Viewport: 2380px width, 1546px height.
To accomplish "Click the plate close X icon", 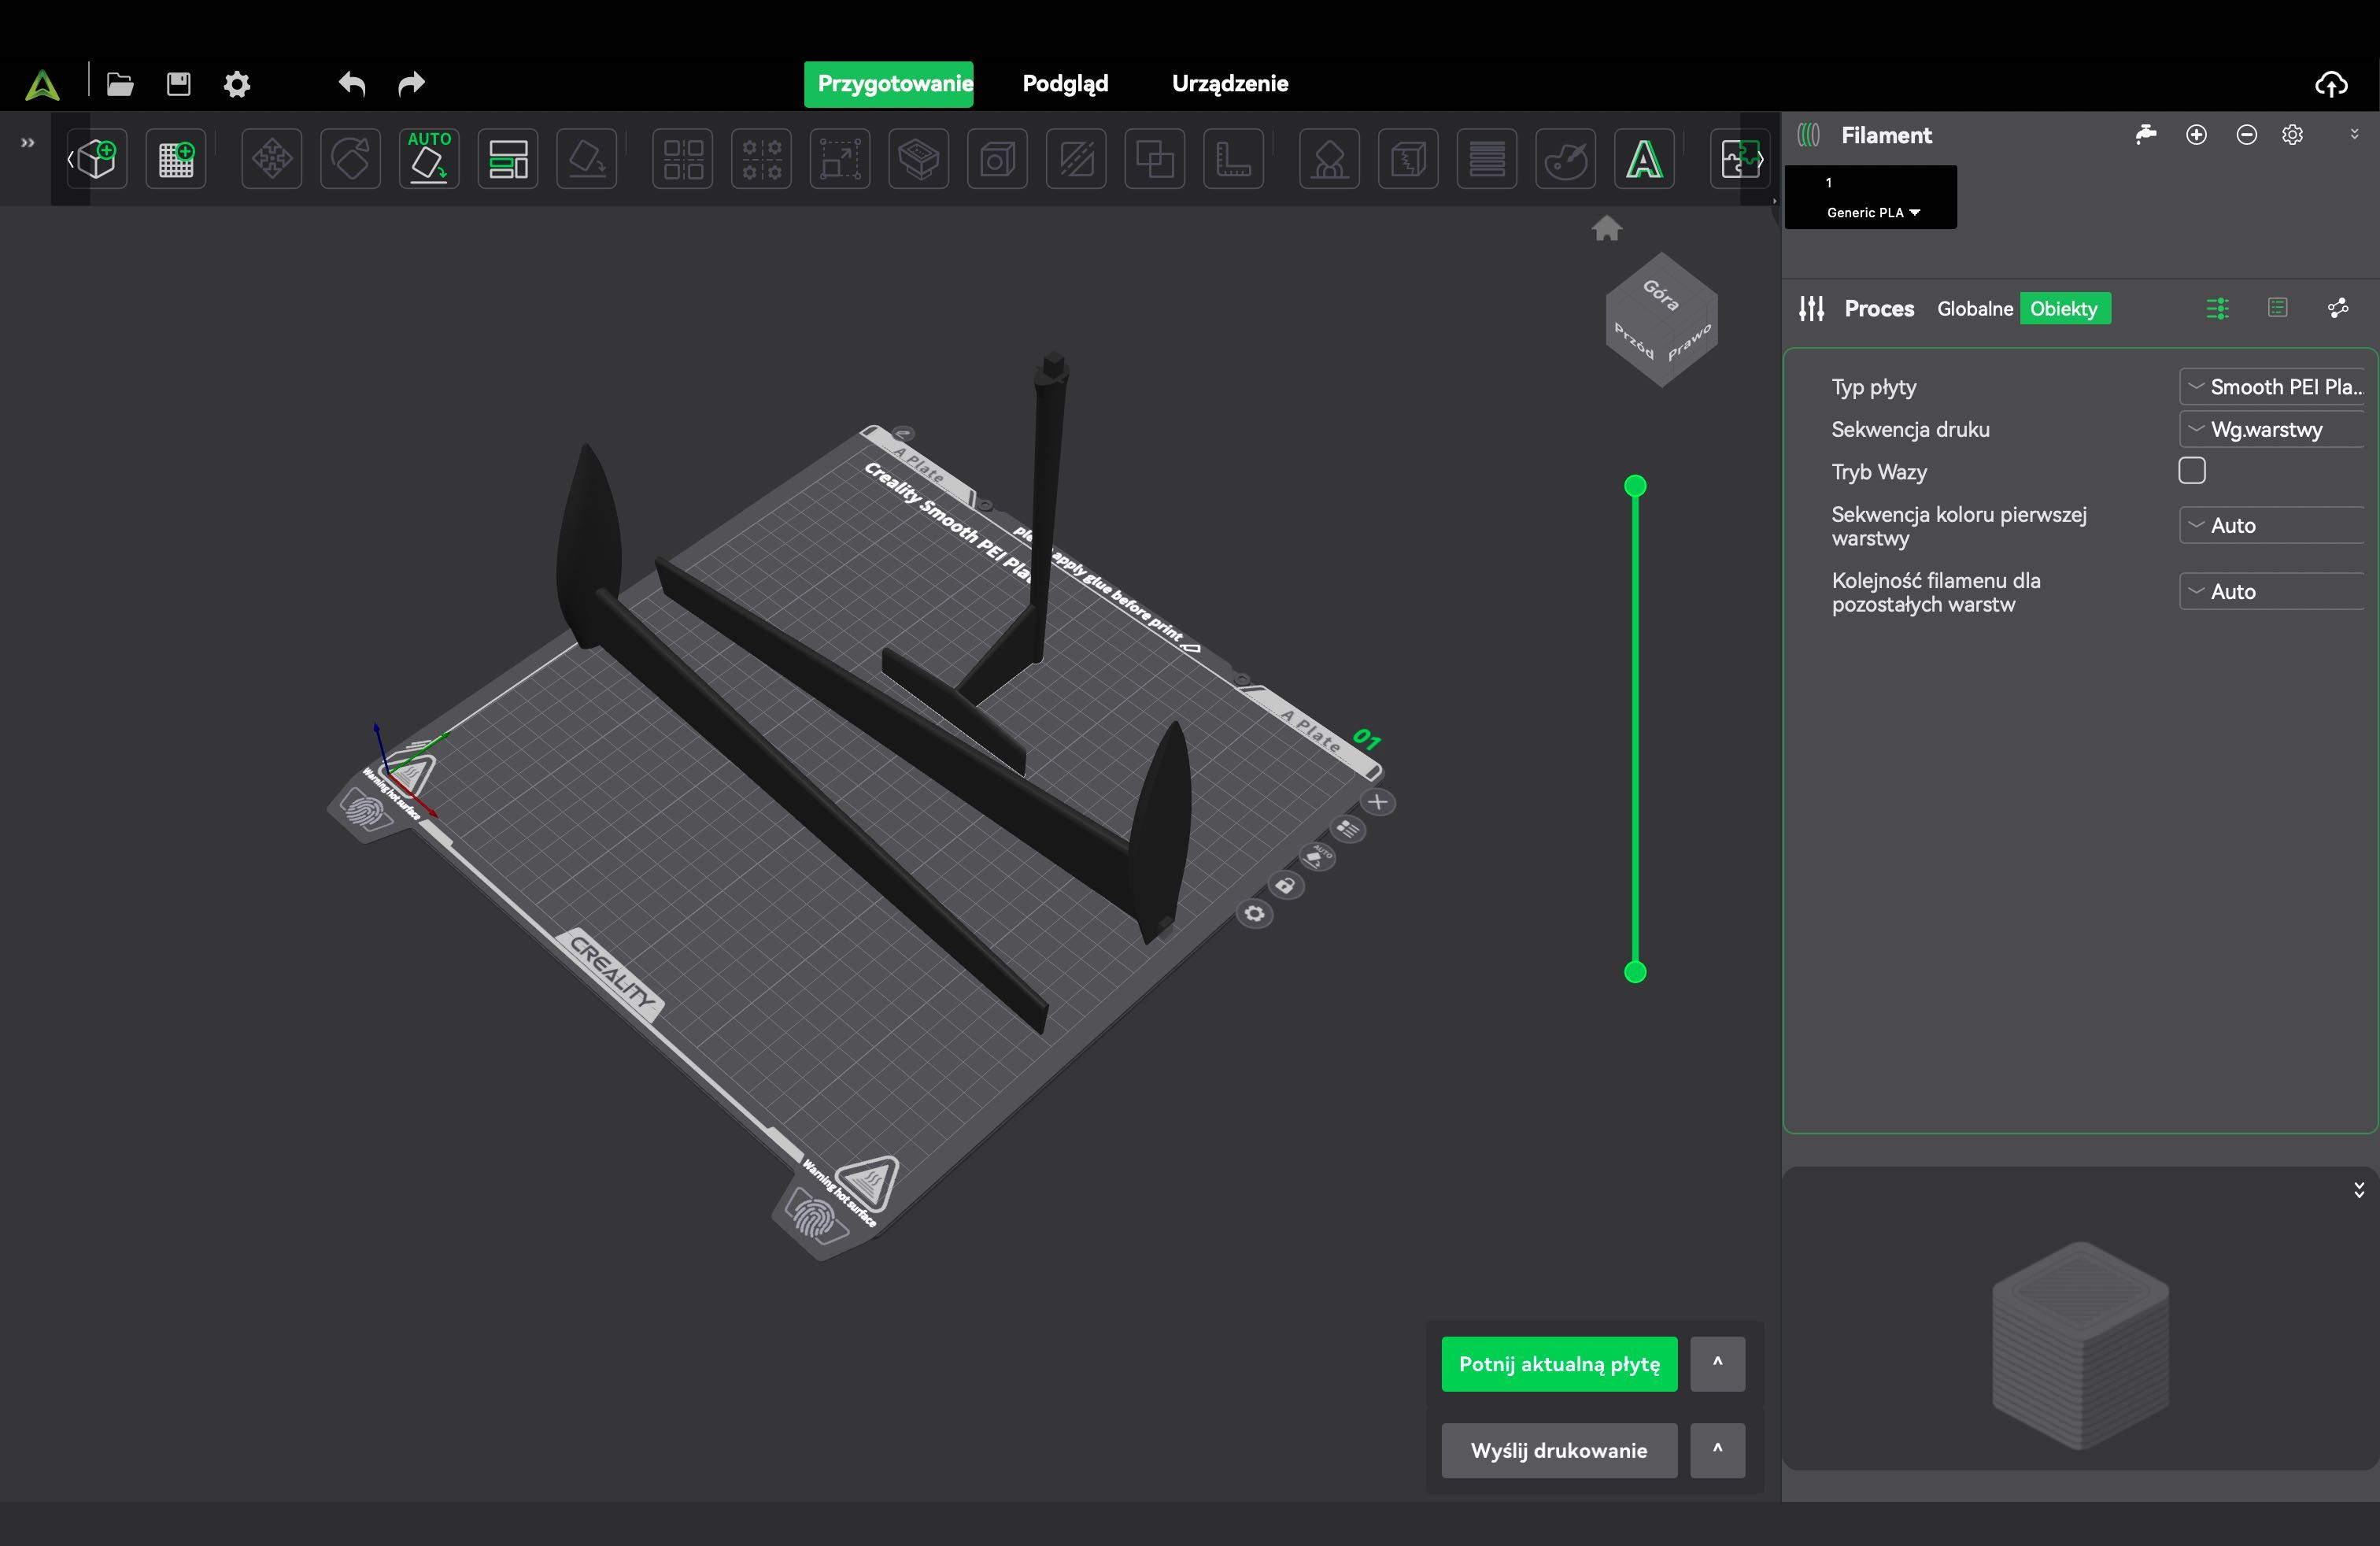I will point(1378,802).
